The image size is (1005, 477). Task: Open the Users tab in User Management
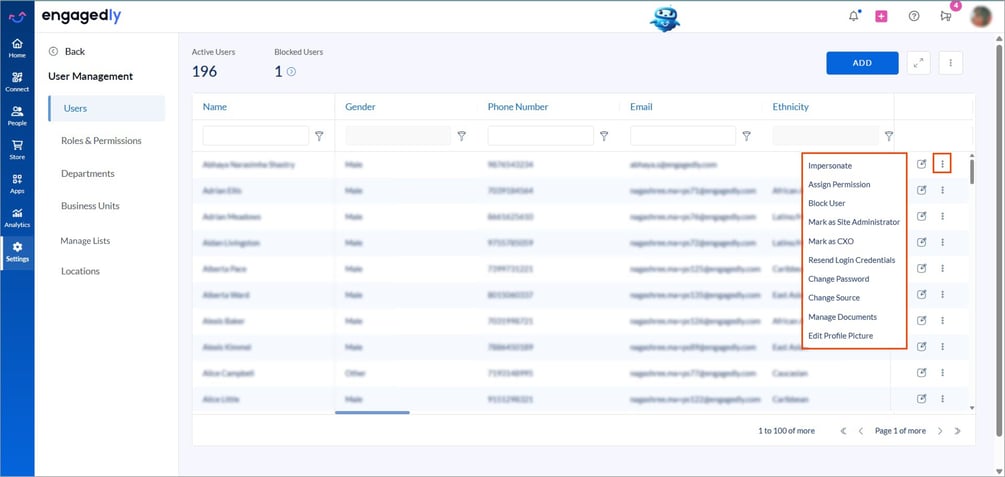[106, 108]
